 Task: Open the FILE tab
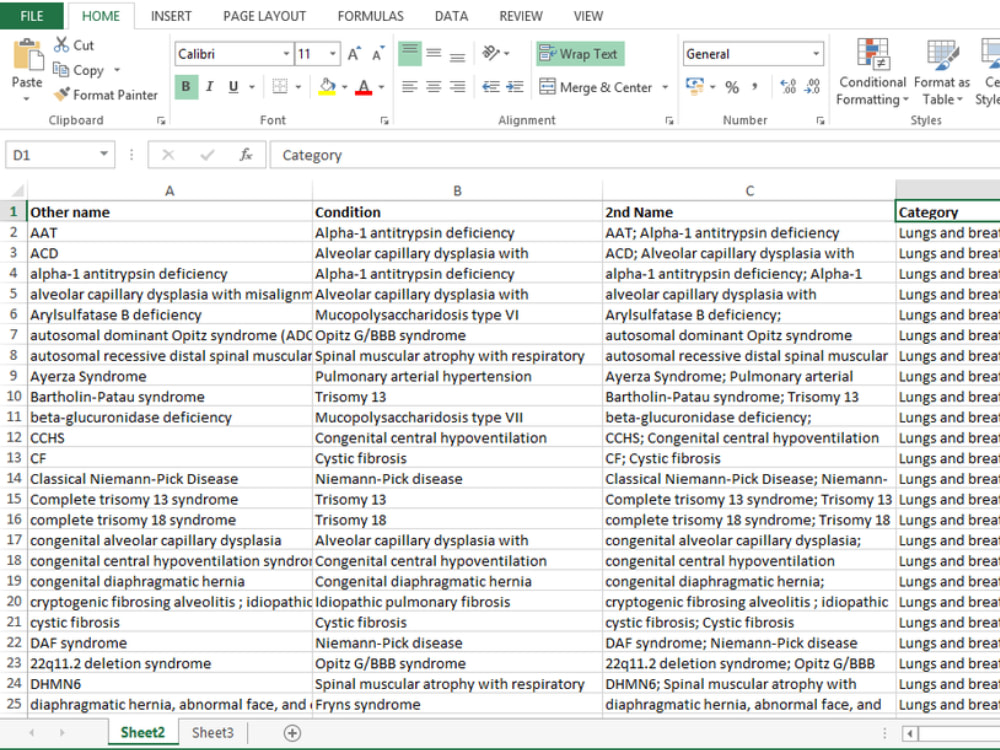tap(32, 16)
